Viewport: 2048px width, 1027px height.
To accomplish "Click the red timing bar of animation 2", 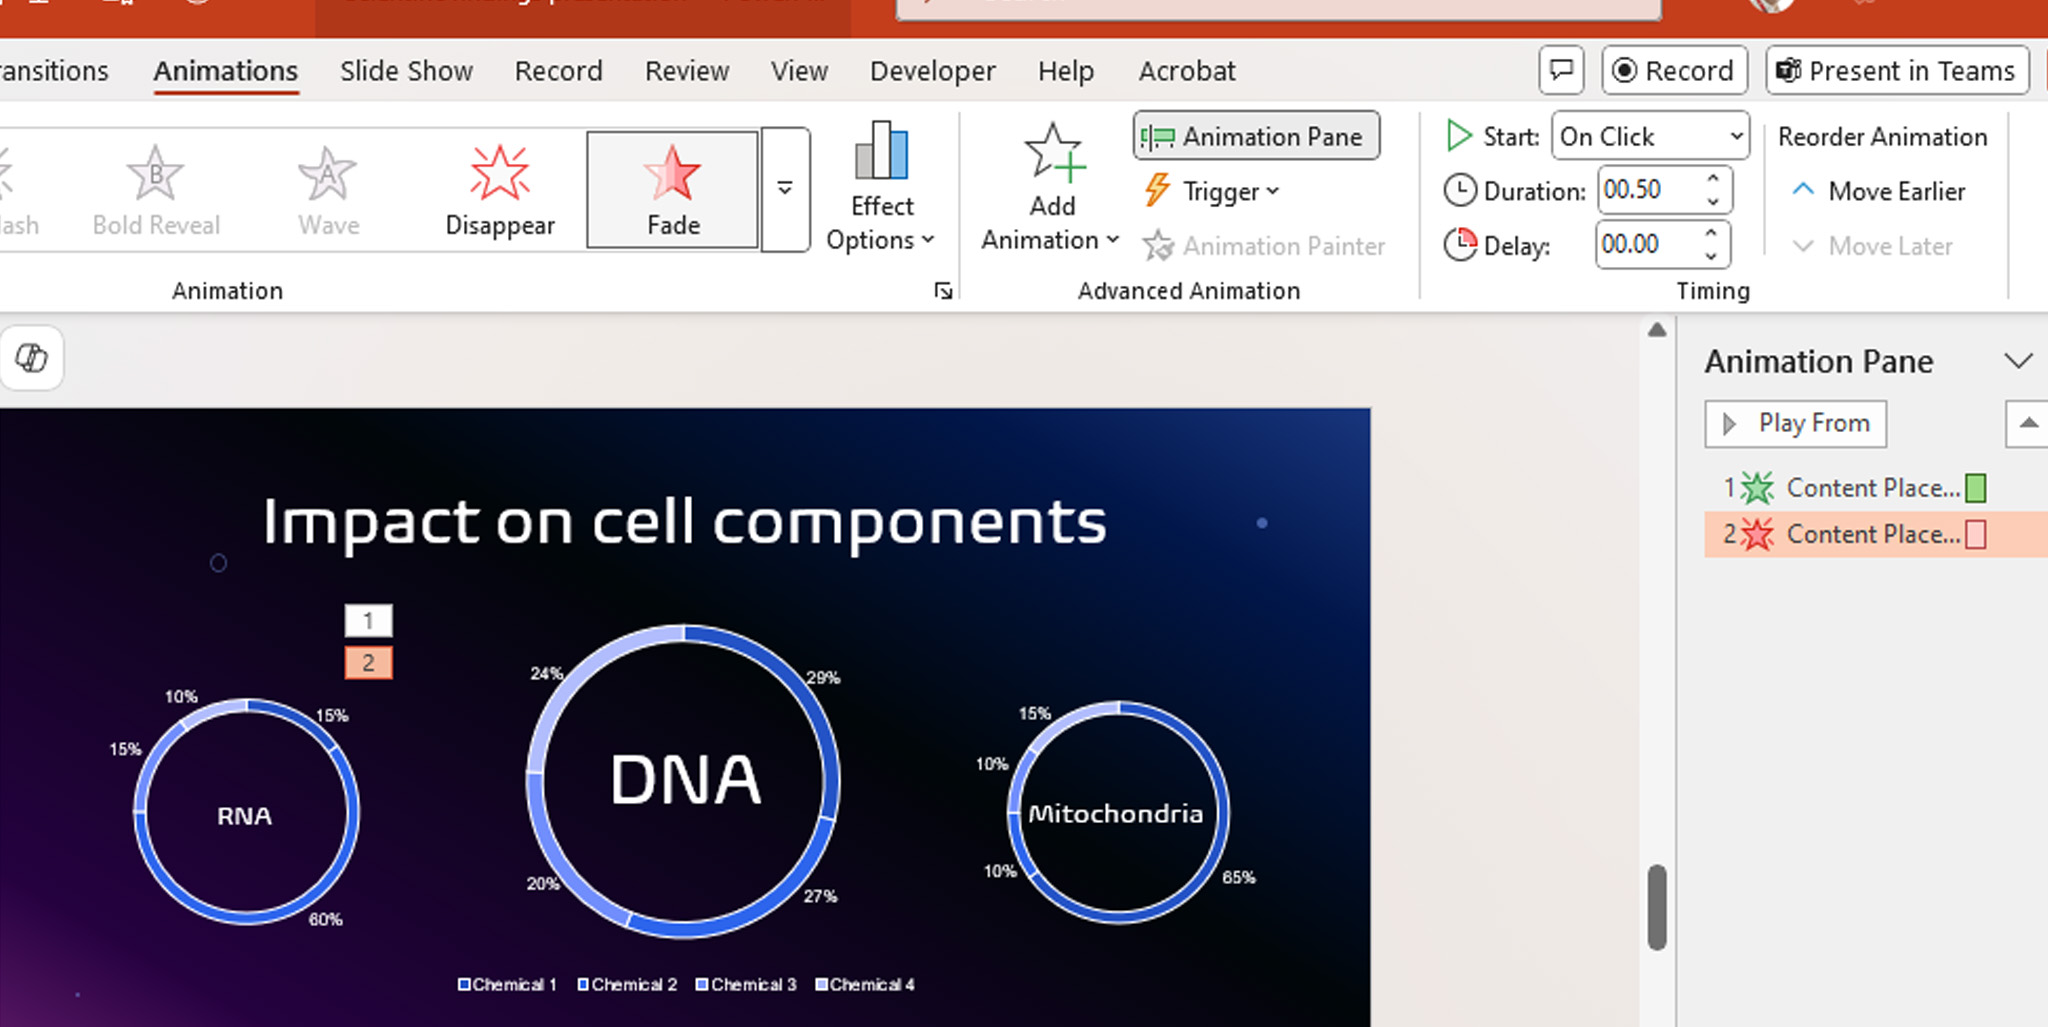I will click(x=1975, y=534).
